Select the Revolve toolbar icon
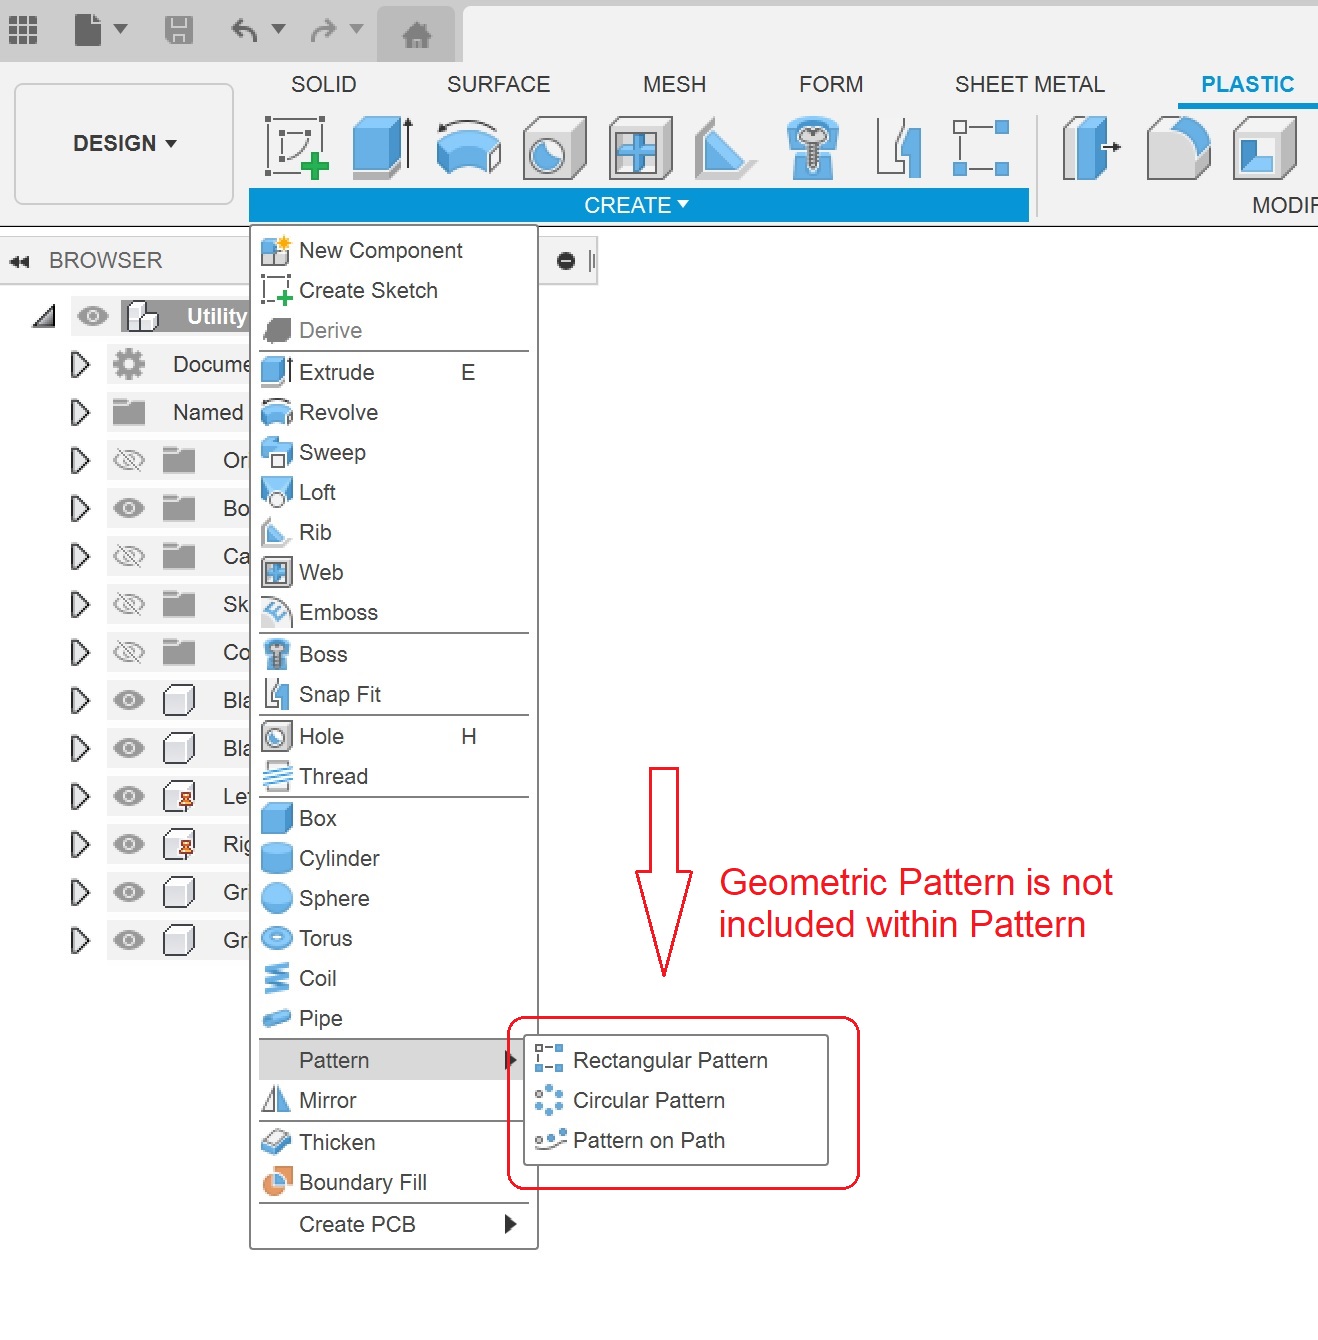The height and width of the screenshot is (1340, 1318). (x=467, y=148)
